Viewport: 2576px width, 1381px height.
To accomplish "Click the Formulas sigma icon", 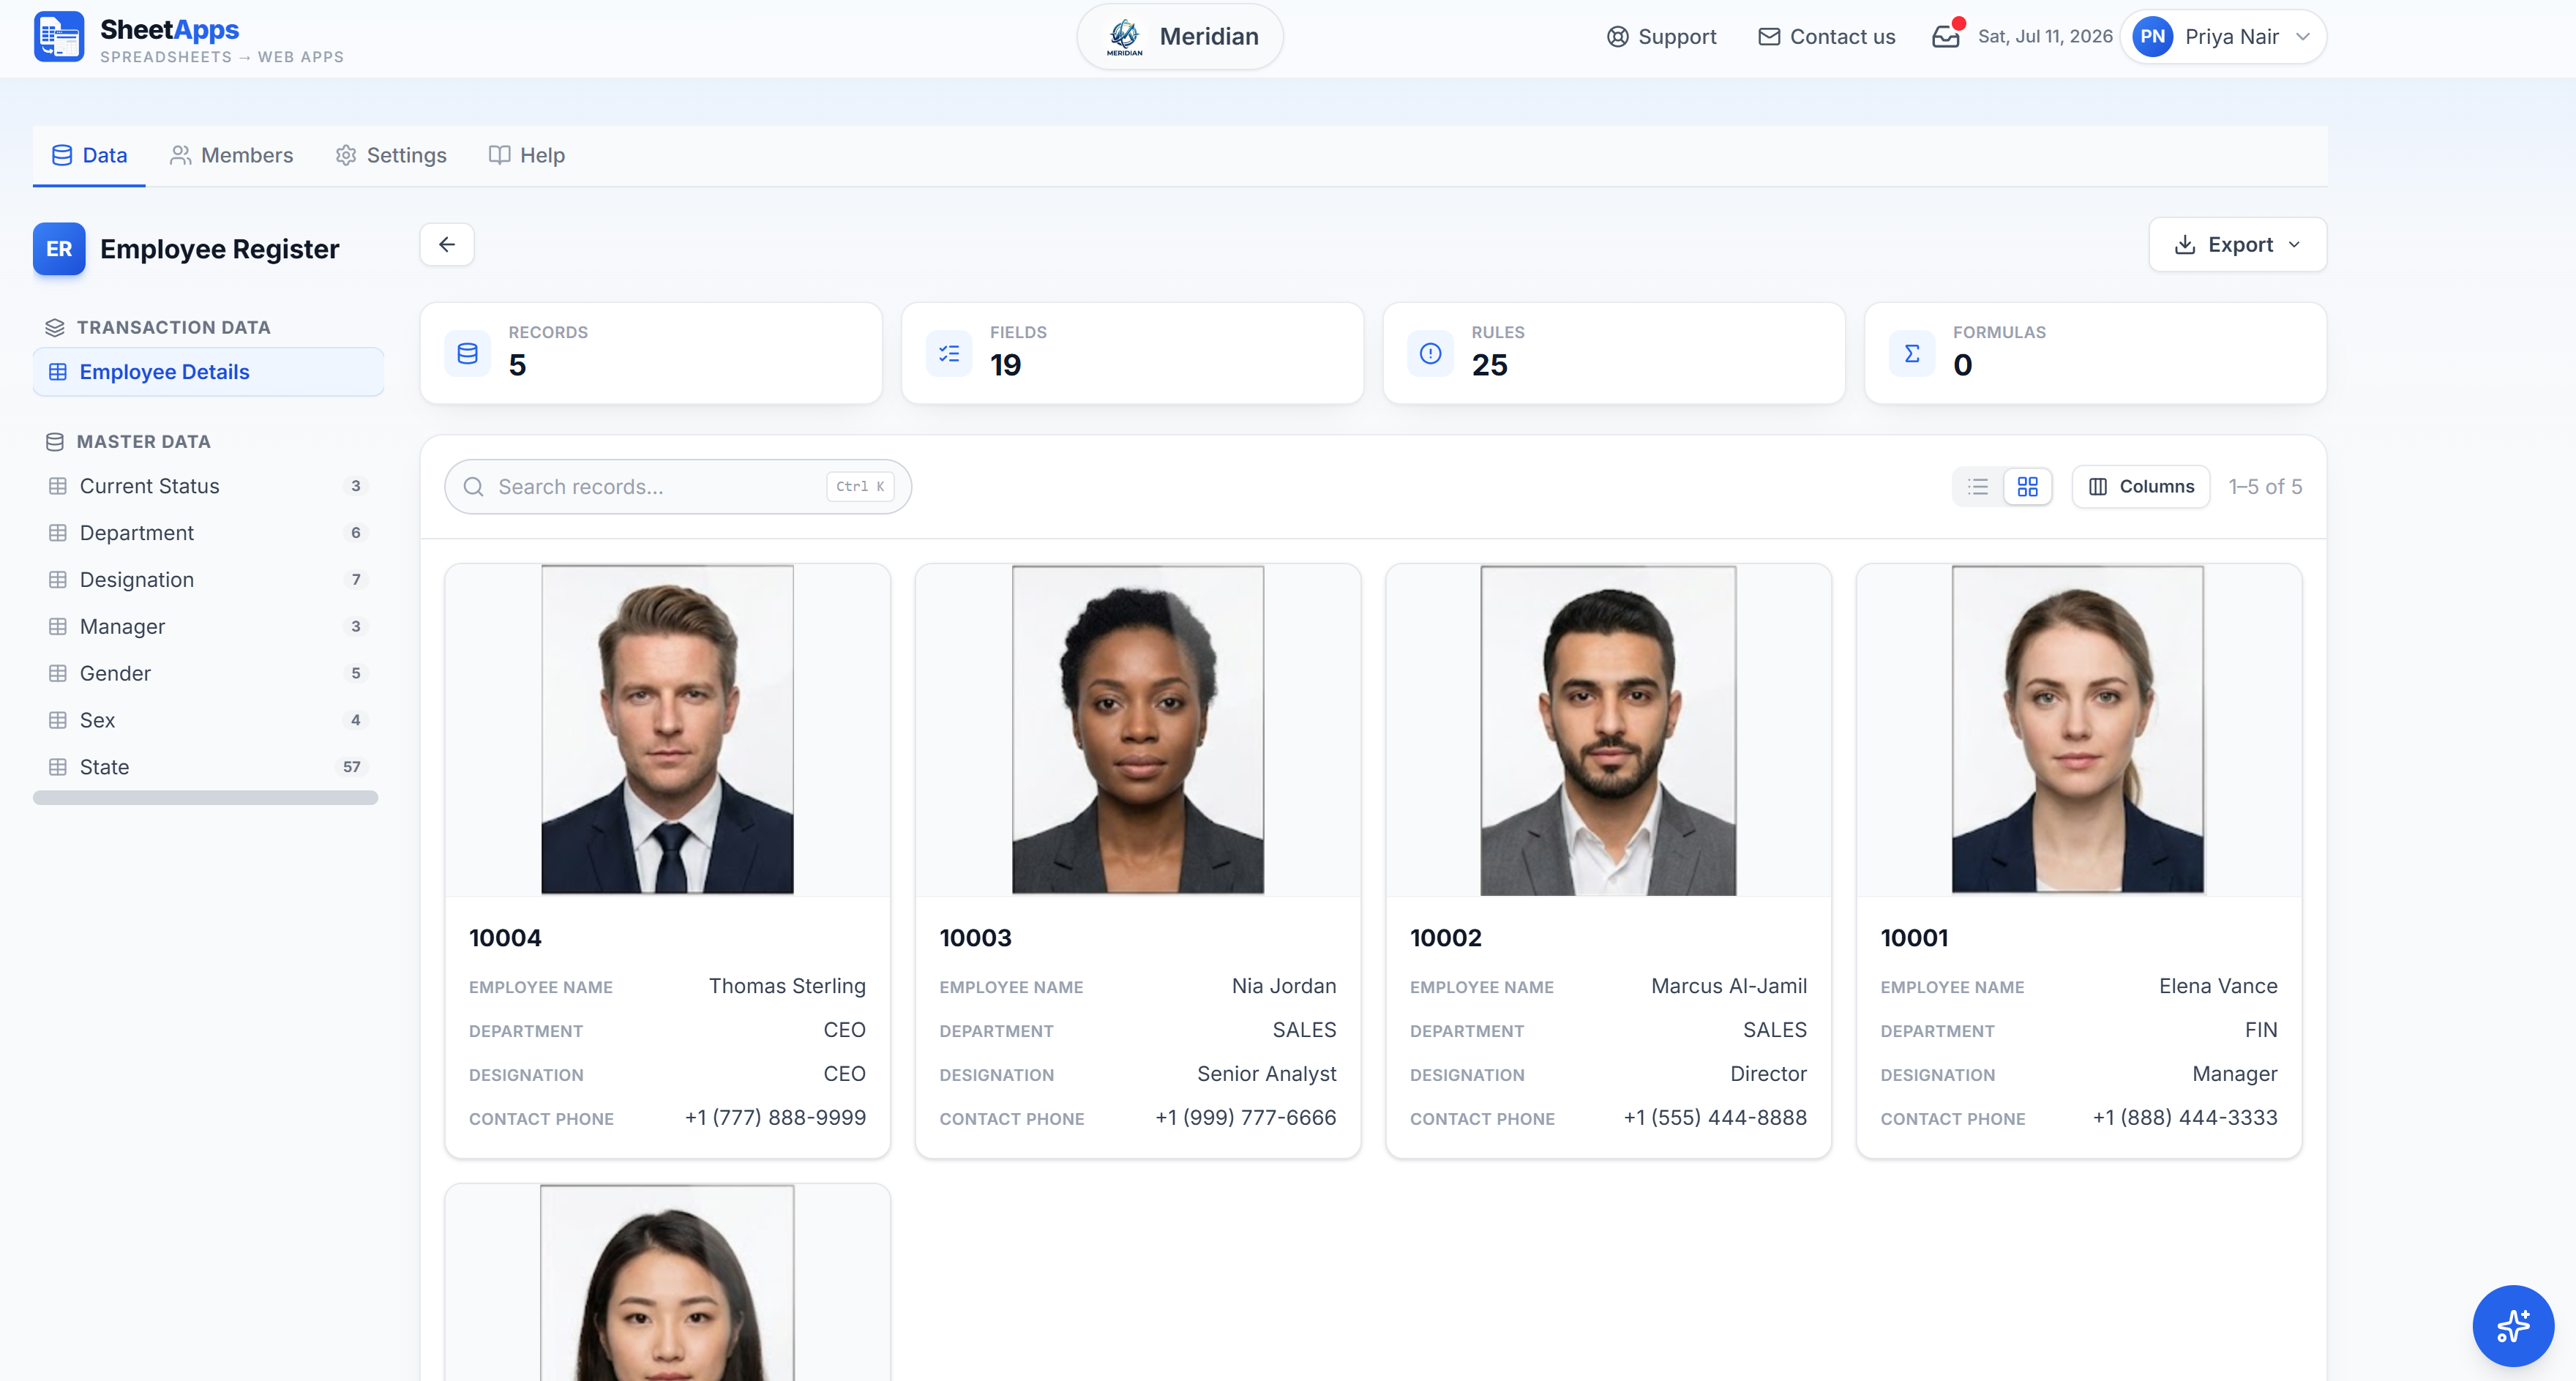I will point(1912,353).
